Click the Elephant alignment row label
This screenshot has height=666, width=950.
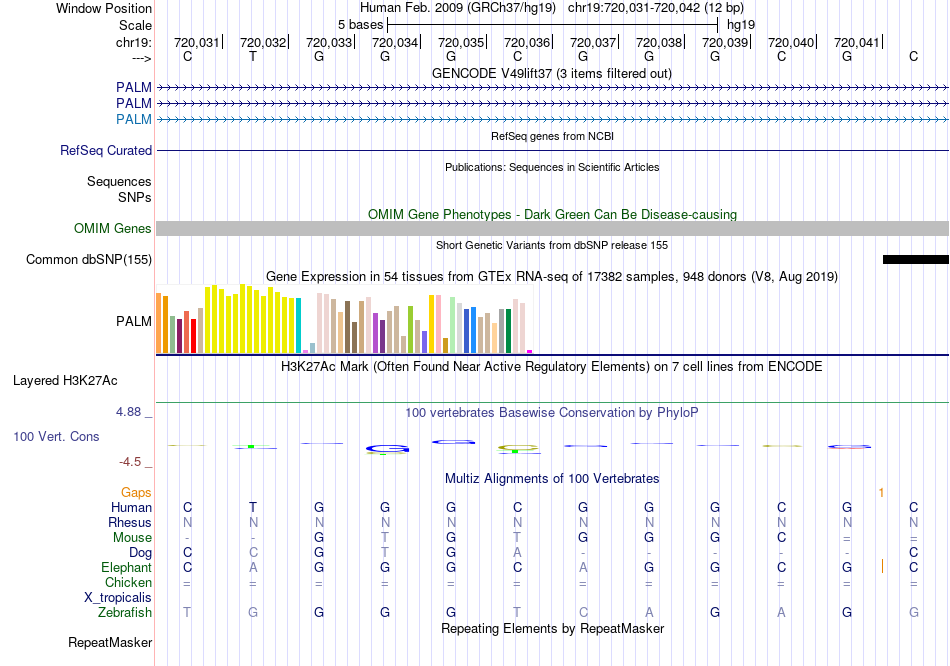[127, 567]
